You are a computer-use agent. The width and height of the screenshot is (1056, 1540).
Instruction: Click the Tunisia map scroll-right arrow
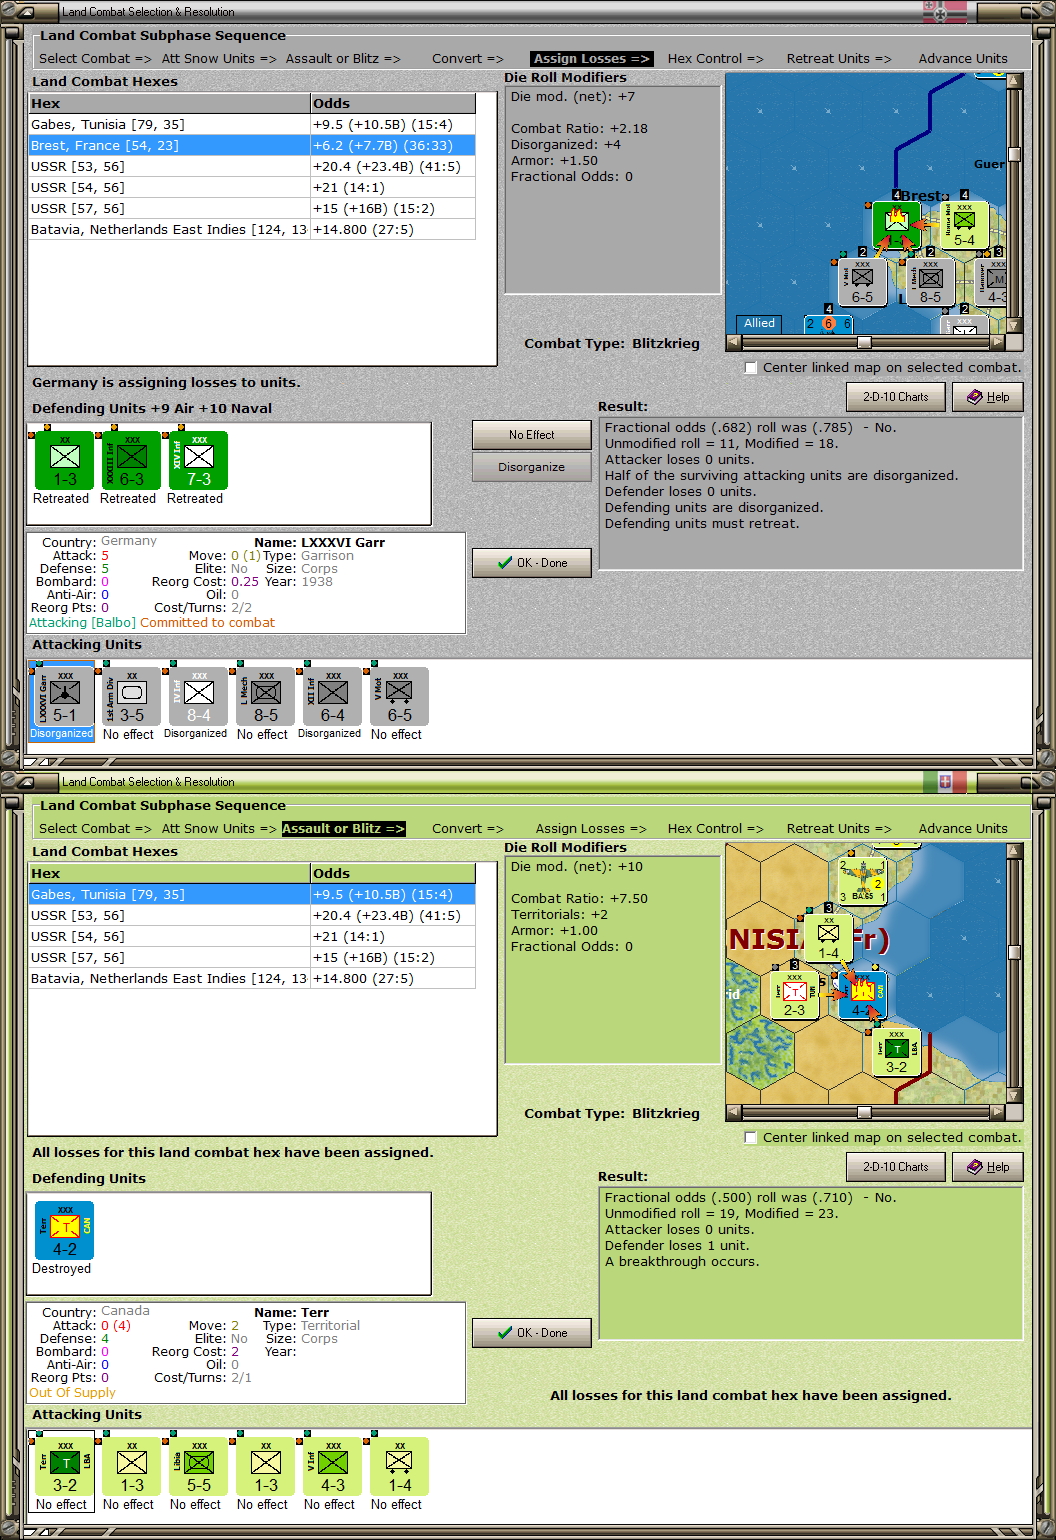click(x=997, y=1112)
